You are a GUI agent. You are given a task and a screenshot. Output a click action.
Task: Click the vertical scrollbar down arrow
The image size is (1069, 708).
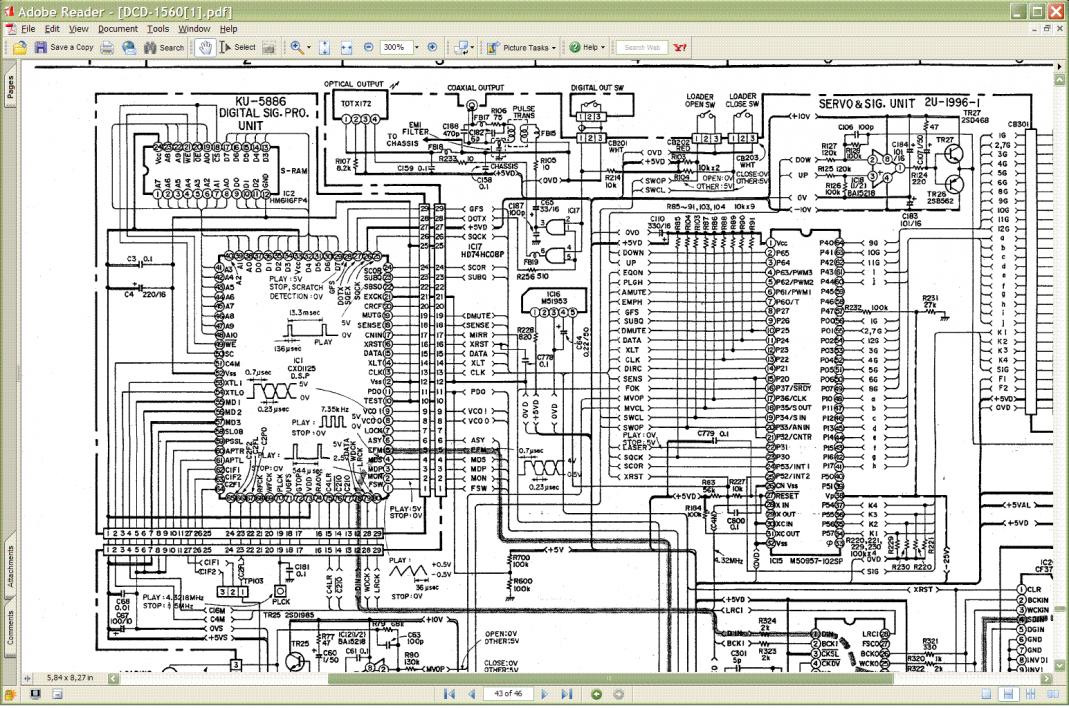point(1059,666)
